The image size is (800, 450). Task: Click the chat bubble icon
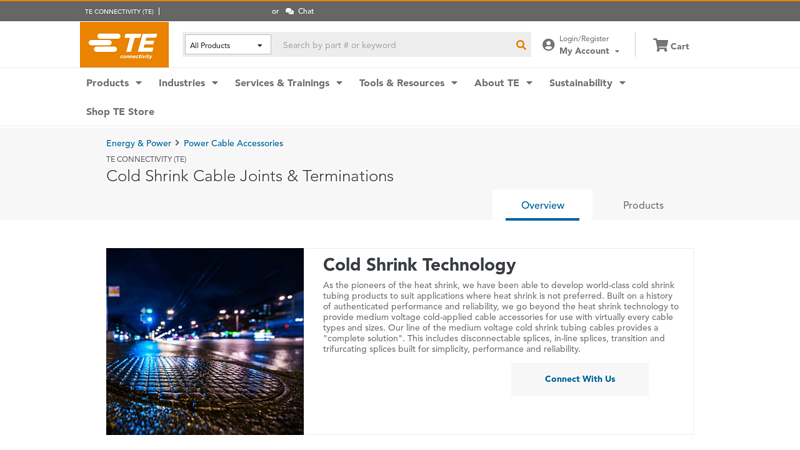coord(290,11)
